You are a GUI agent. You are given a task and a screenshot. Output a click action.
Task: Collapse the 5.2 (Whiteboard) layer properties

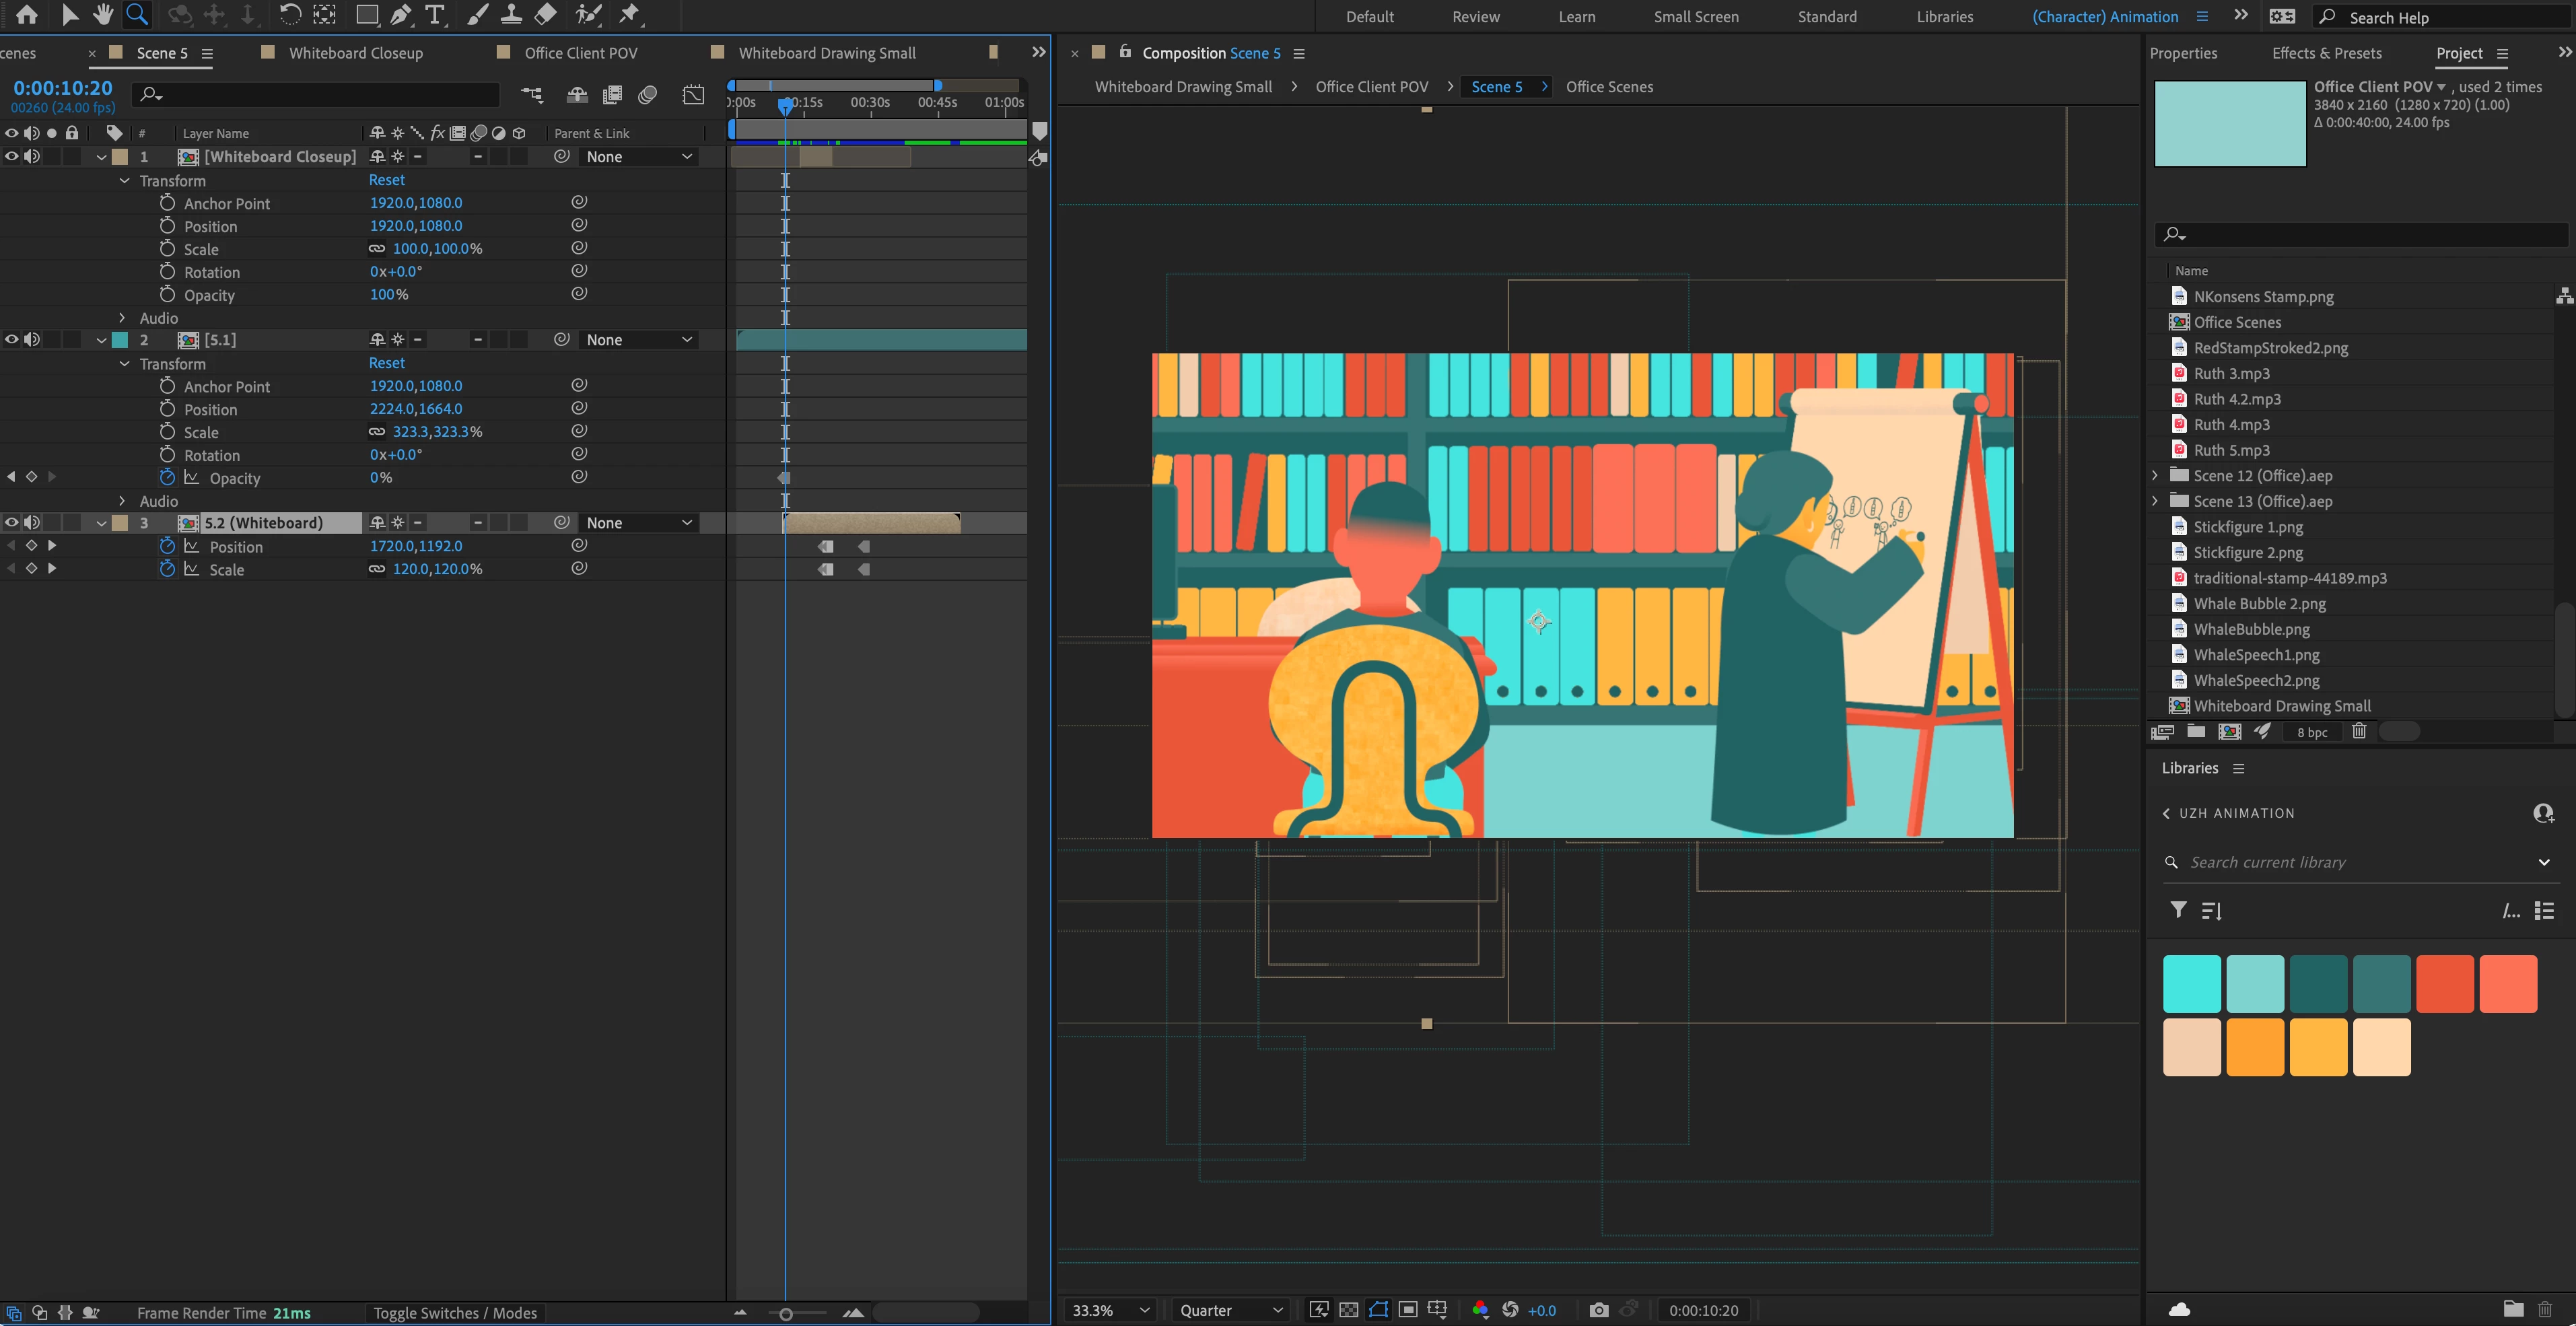pos(101,523)
